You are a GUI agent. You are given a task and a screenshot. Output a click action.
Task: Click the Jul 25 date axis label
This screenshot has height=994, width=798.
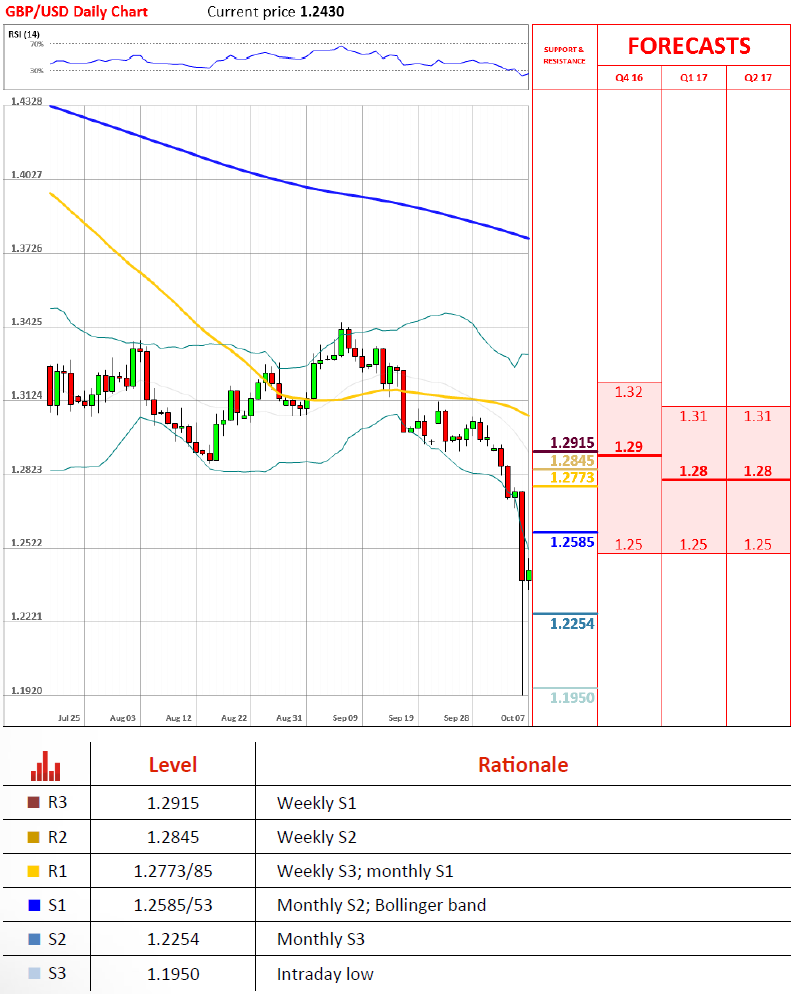click(69, 718)
